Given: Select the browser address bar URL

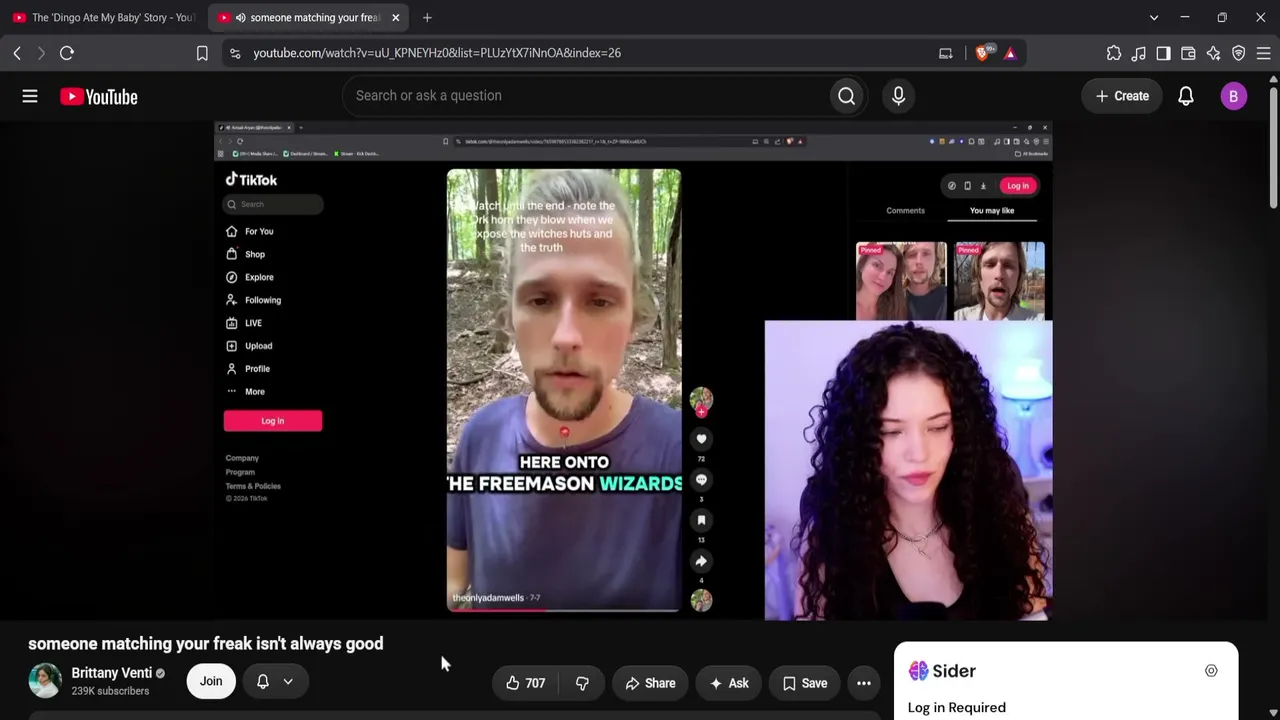Looking at the screenshot, I should 437,53.
